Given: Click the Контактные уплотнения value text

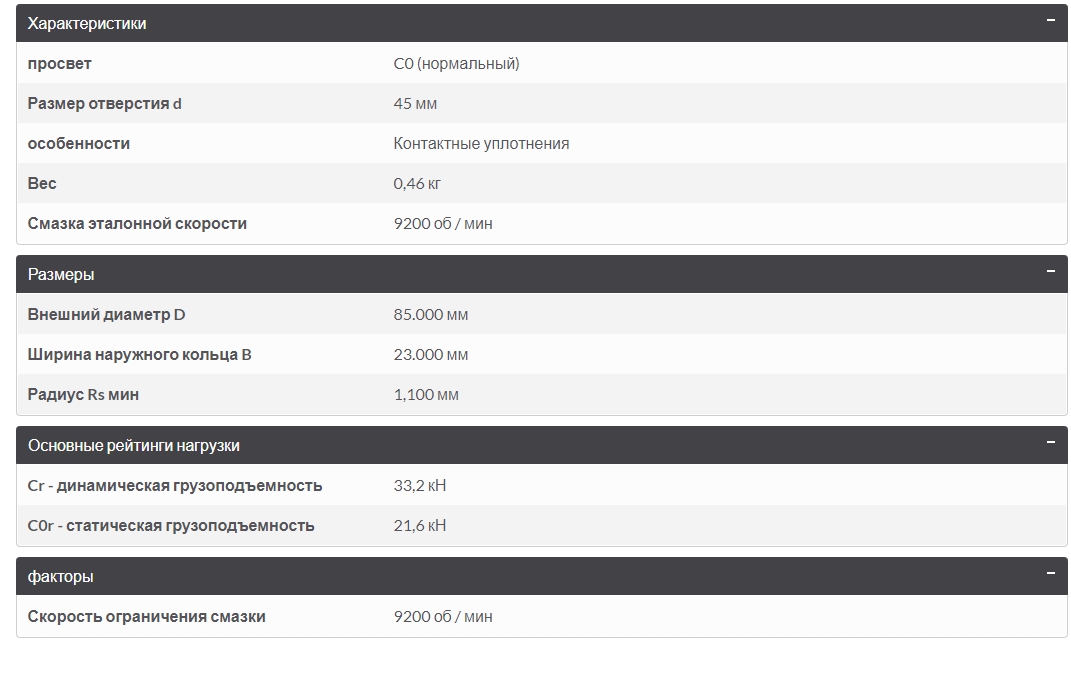Looking at the screenshot, I should pos(481,144).
